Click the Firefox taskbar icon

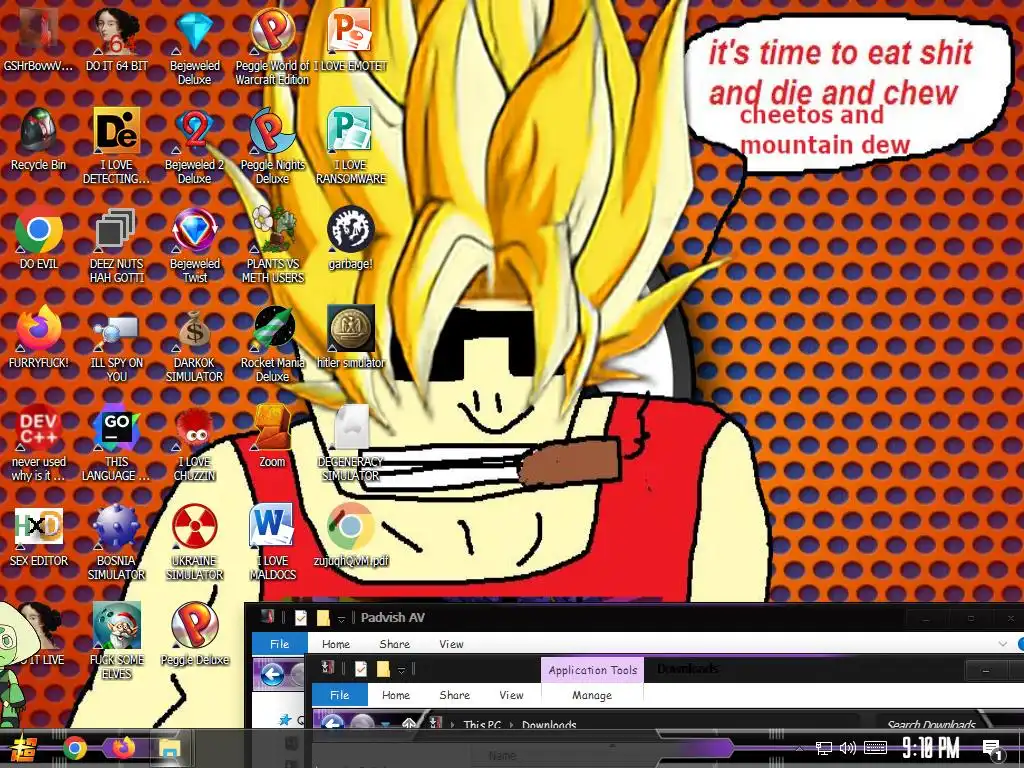point(123,747)
